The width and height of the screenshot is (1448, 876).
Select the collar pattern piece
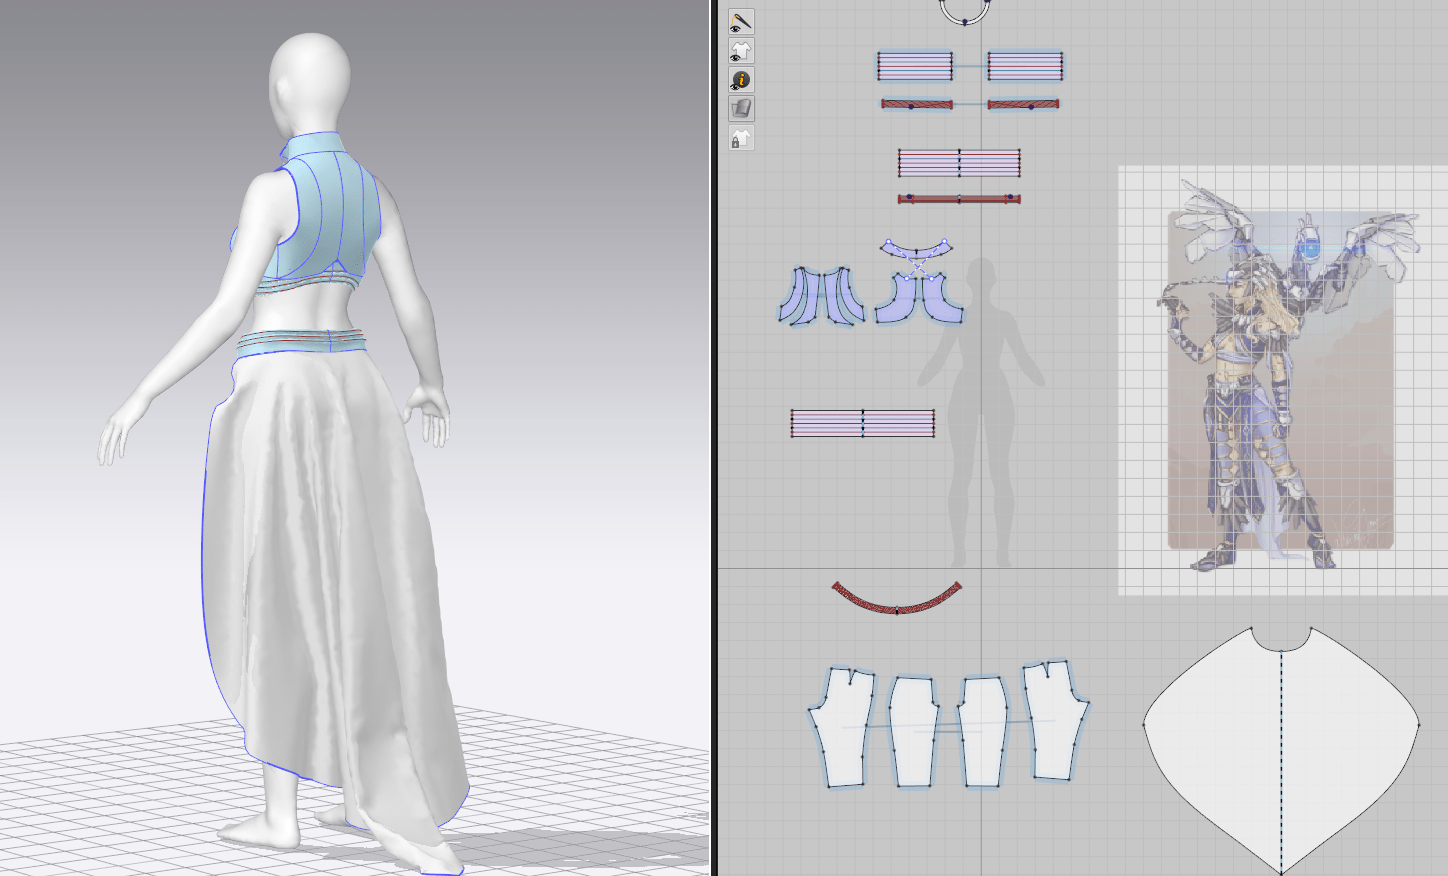tap(916, 247)
